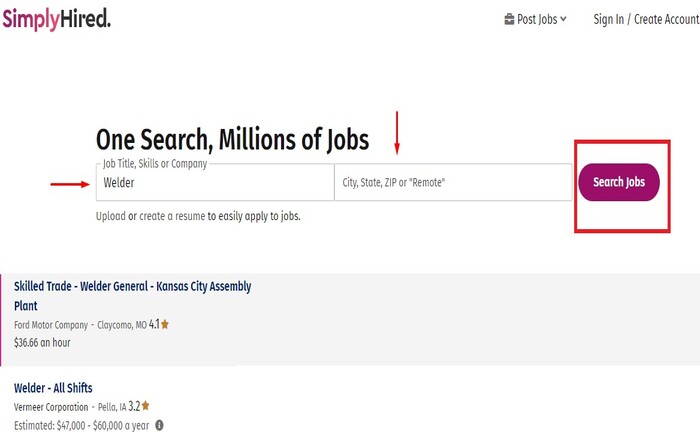Click the Search Jobs button

click(619, 182)
